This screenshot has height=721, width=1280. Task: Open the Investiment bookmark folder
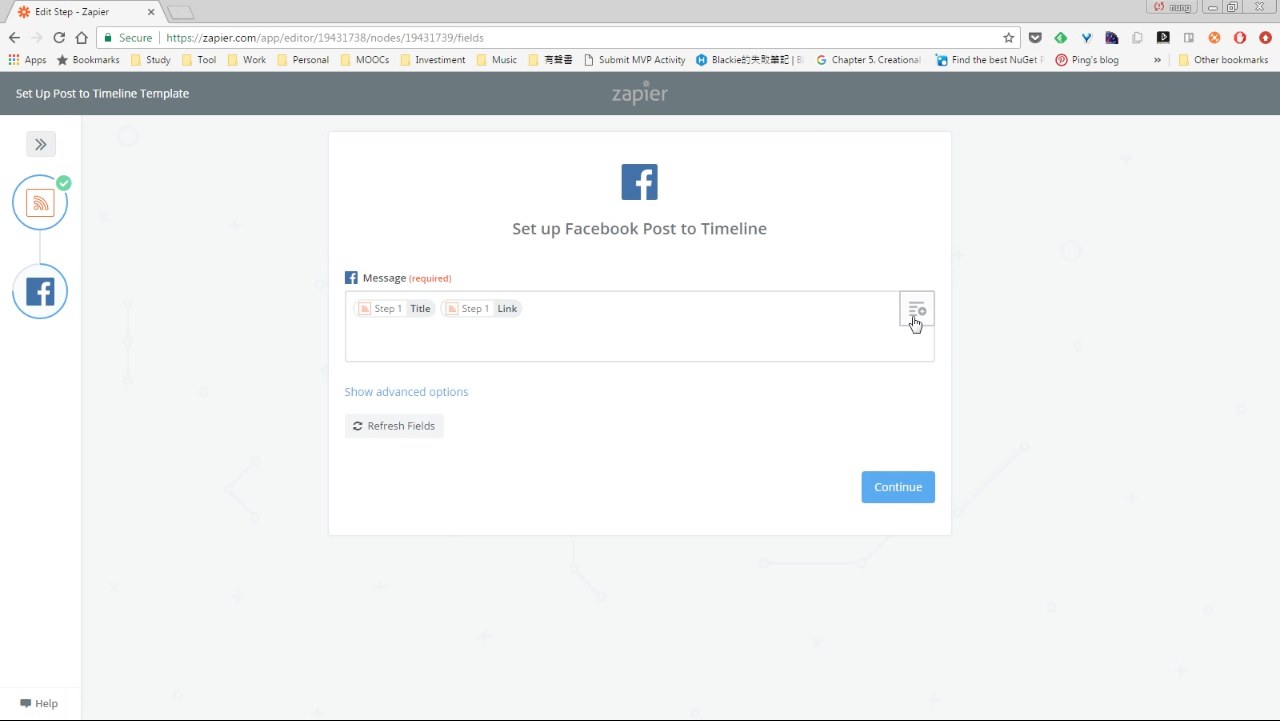point(432,60)
